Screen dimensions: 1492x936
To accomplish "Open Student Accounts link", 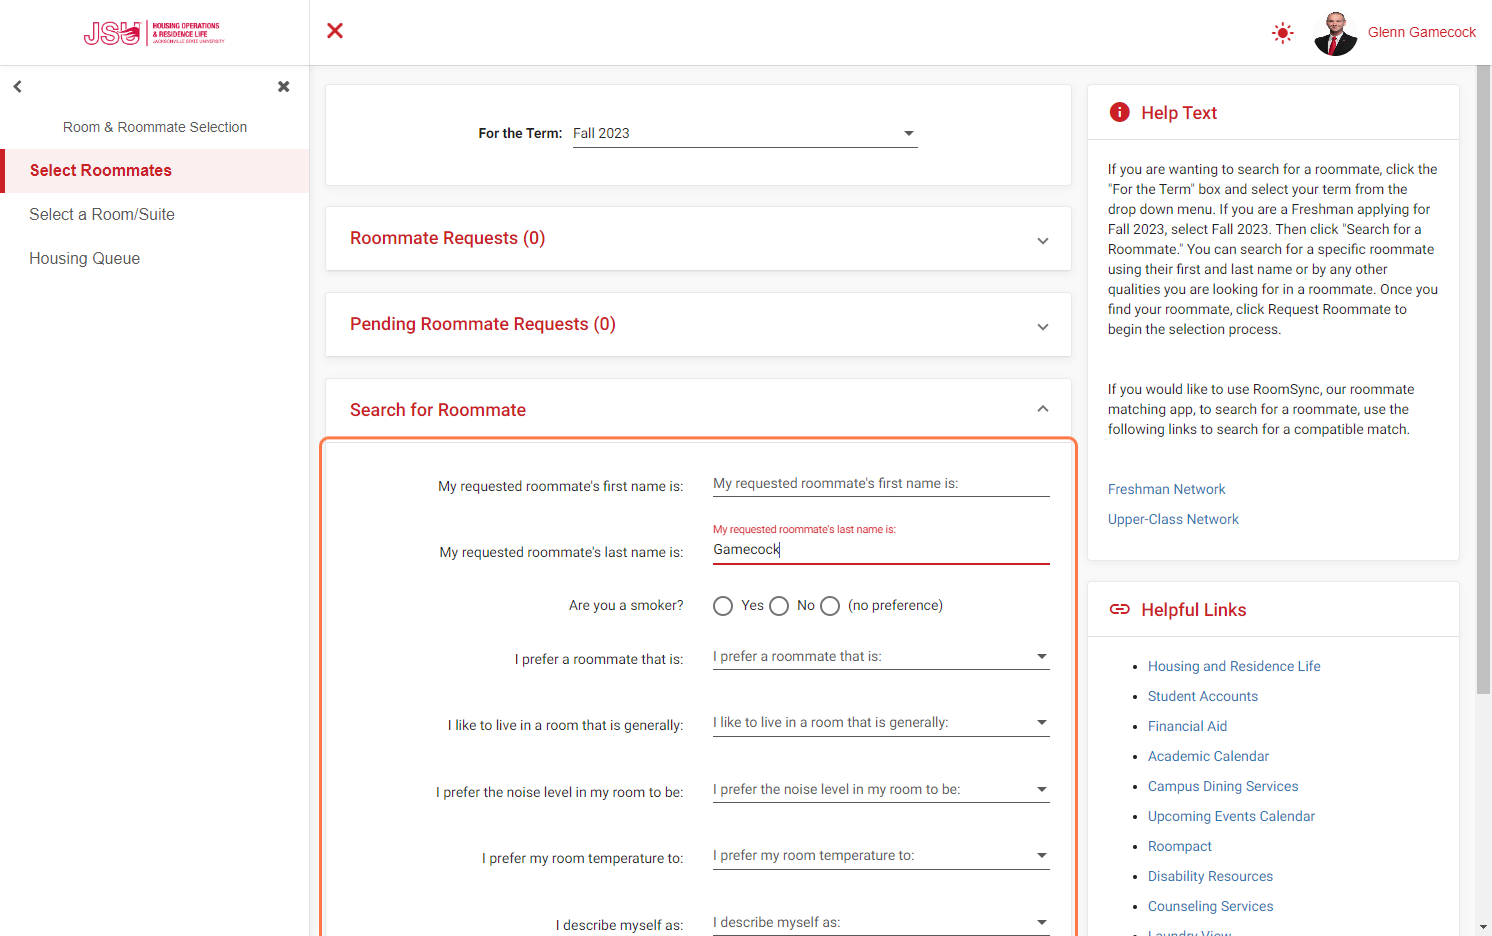I will pyautogui.click(x=1203, y=696).
